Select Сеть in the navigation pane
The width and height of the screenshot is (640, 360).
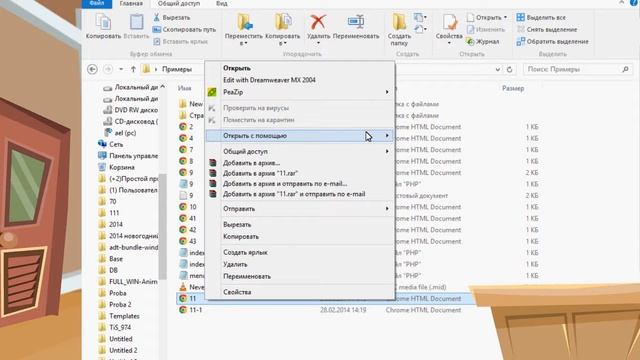pyautogui.click(x=111, y=144)
